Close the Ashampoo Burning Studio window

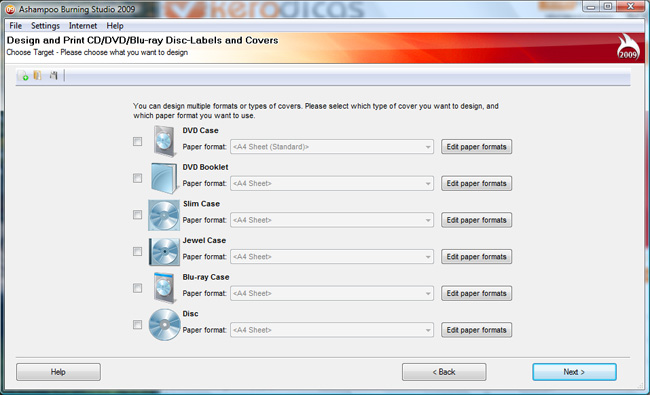point(631,7)
